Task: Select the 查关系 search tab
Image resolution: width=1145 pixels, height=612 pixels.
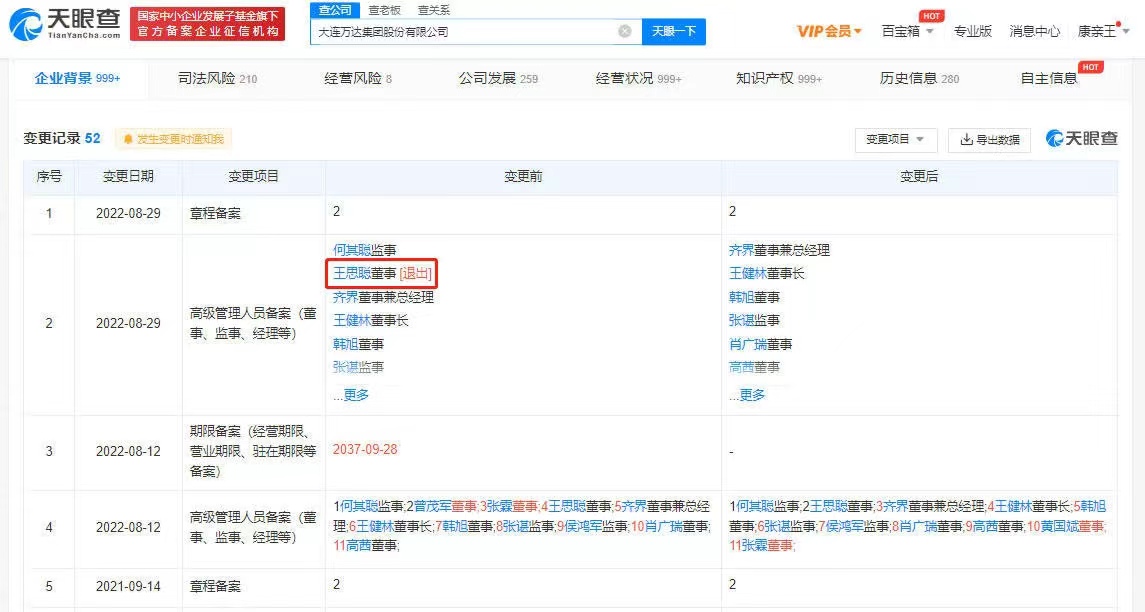Action: [x=434, y=10]
